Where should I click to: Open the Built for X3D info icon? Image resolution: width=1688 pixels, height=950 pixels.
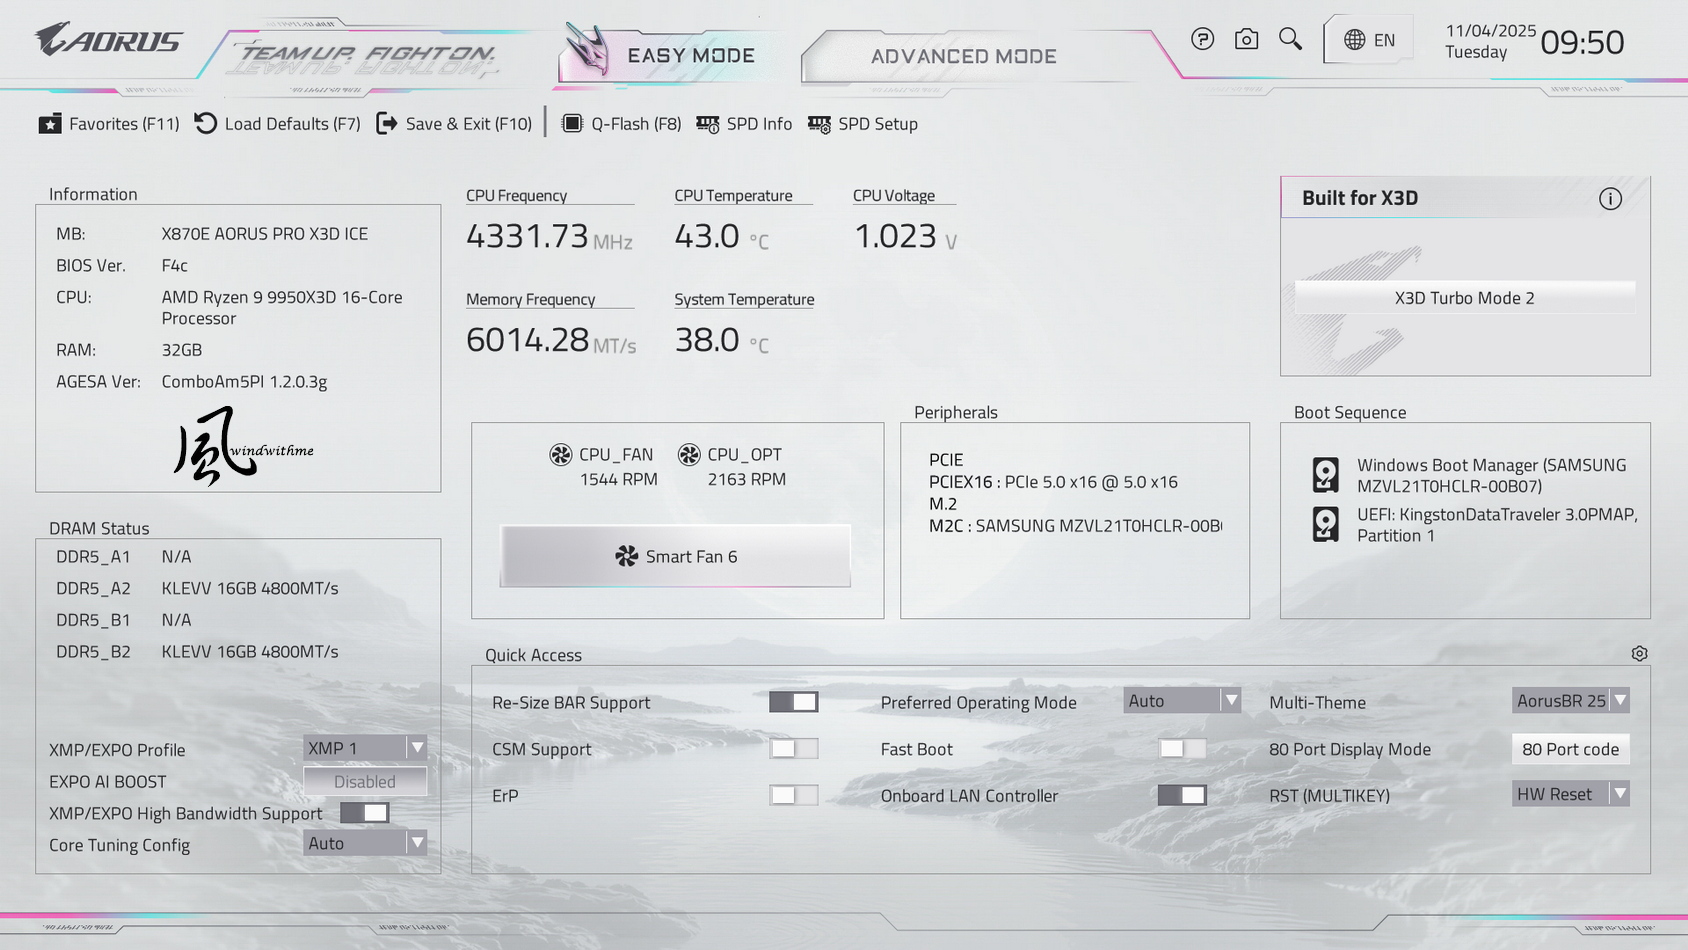(x=1610, y=198)
